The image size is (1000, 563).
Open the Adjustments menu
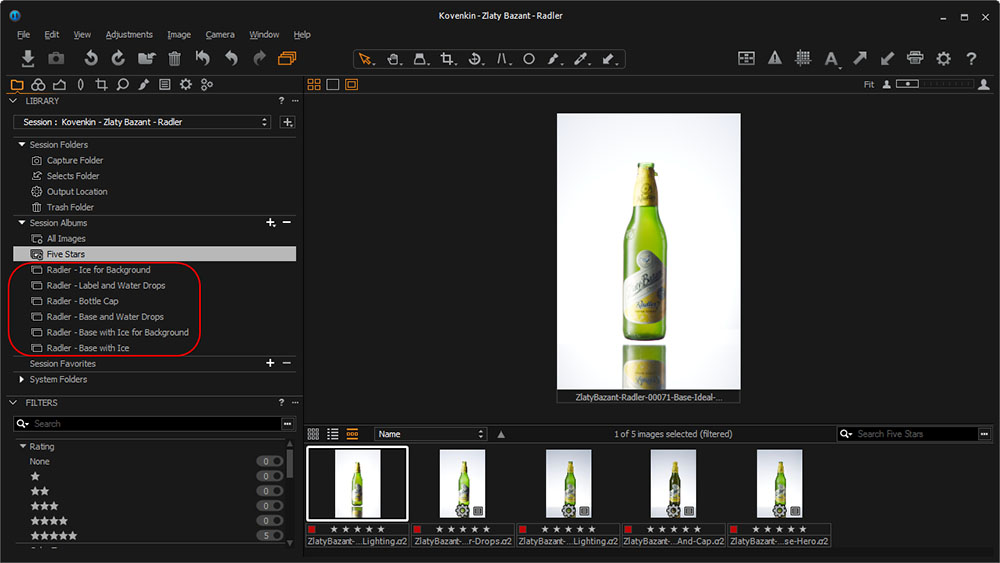coord(129,34)
